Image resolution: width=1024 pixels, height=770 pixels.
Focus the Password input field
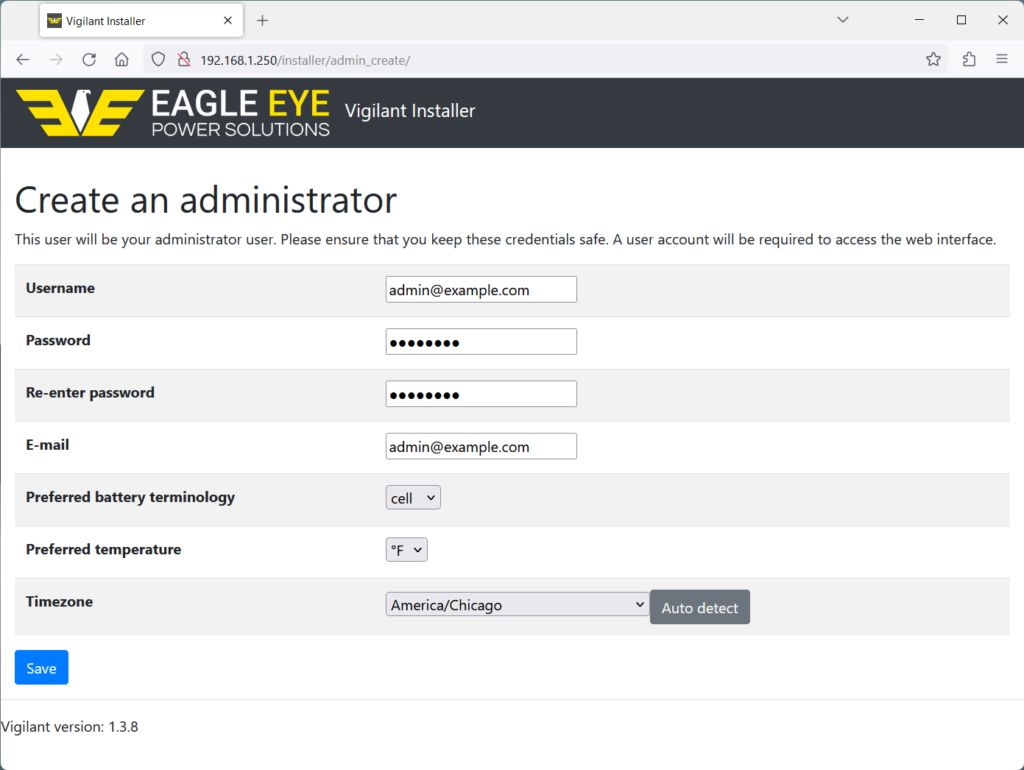point(481,342)
